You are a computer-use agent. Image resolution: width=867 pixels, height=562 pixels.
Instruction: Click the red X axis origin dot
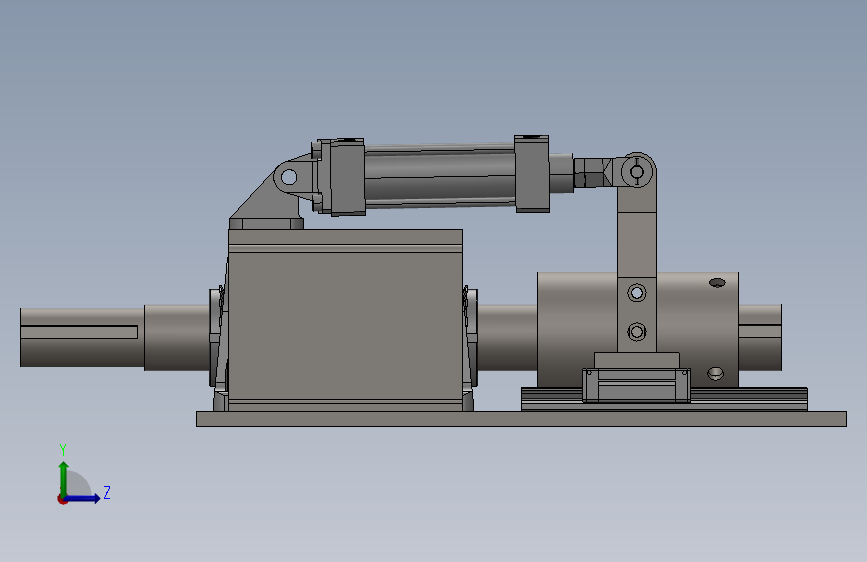click(62, 499)
